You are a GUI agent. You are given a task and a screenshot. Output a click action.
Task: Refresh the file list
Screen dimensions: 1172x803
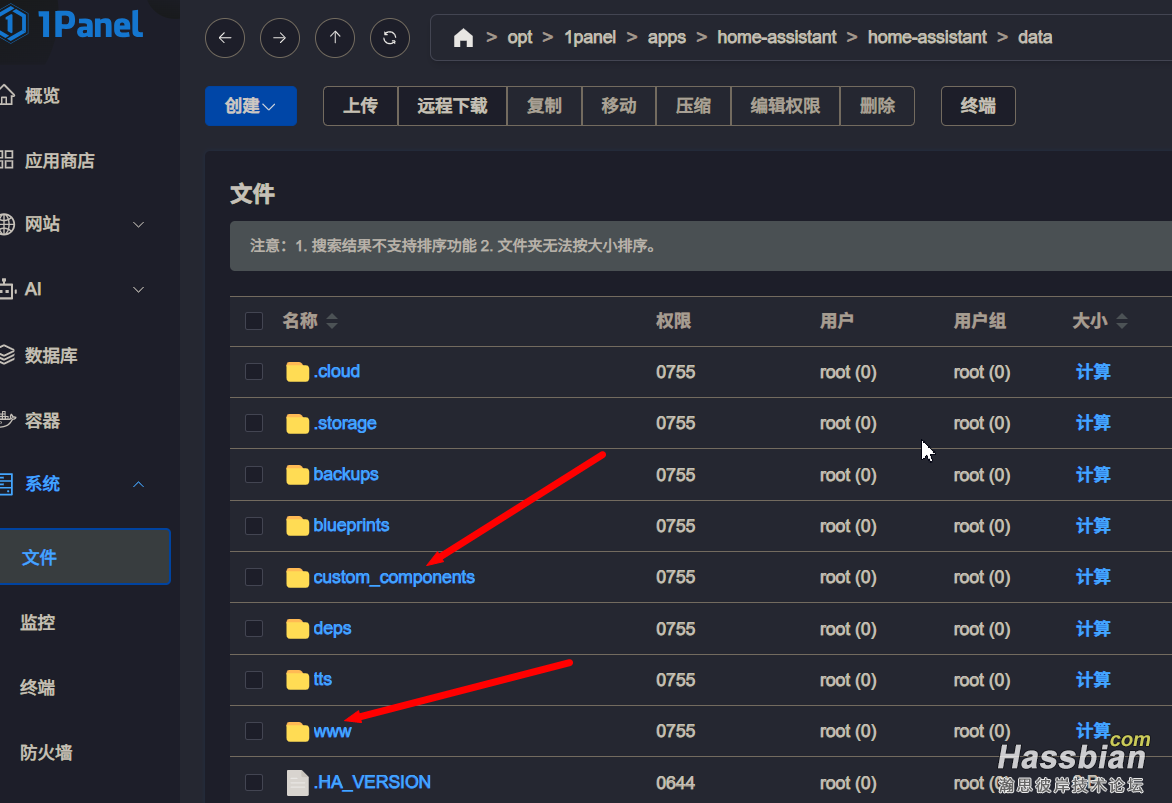click(389, 37)
